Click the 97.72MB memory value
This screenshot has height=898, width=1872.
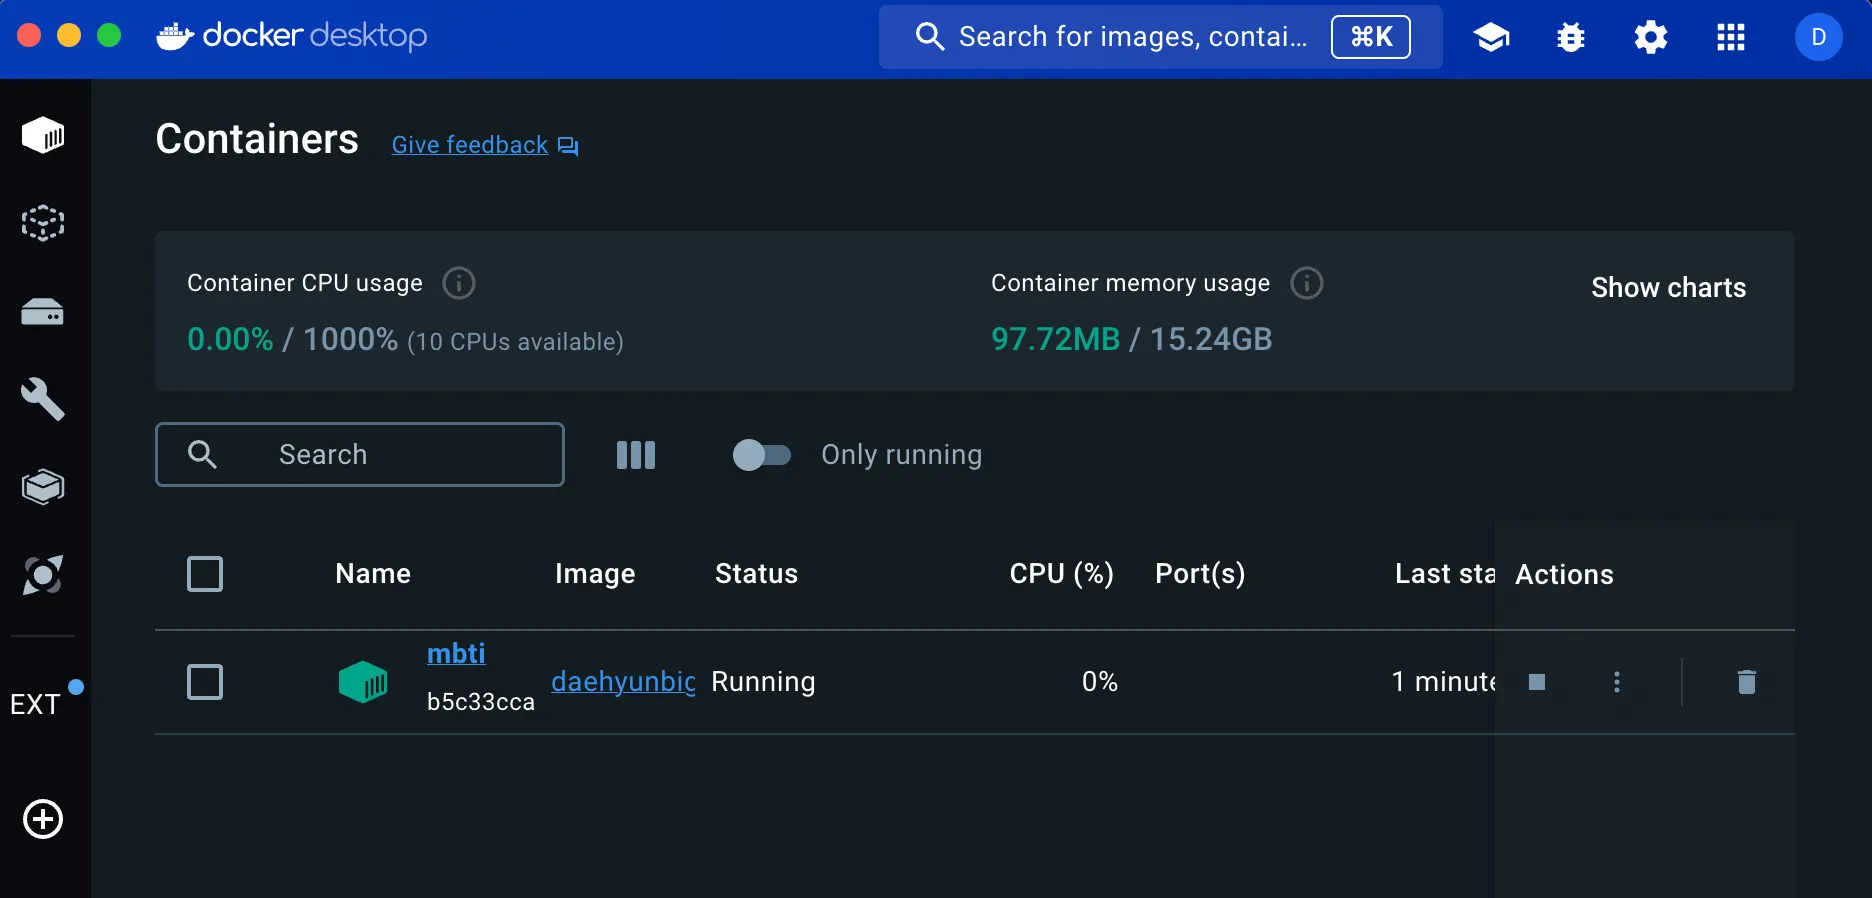coord(1055,339)
